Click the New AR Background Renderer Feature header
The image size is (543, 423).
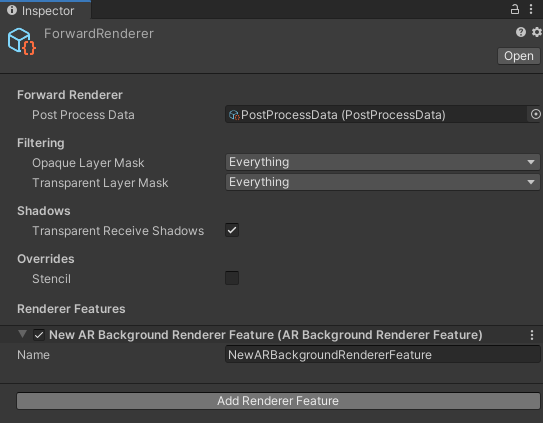click(266, 335)
